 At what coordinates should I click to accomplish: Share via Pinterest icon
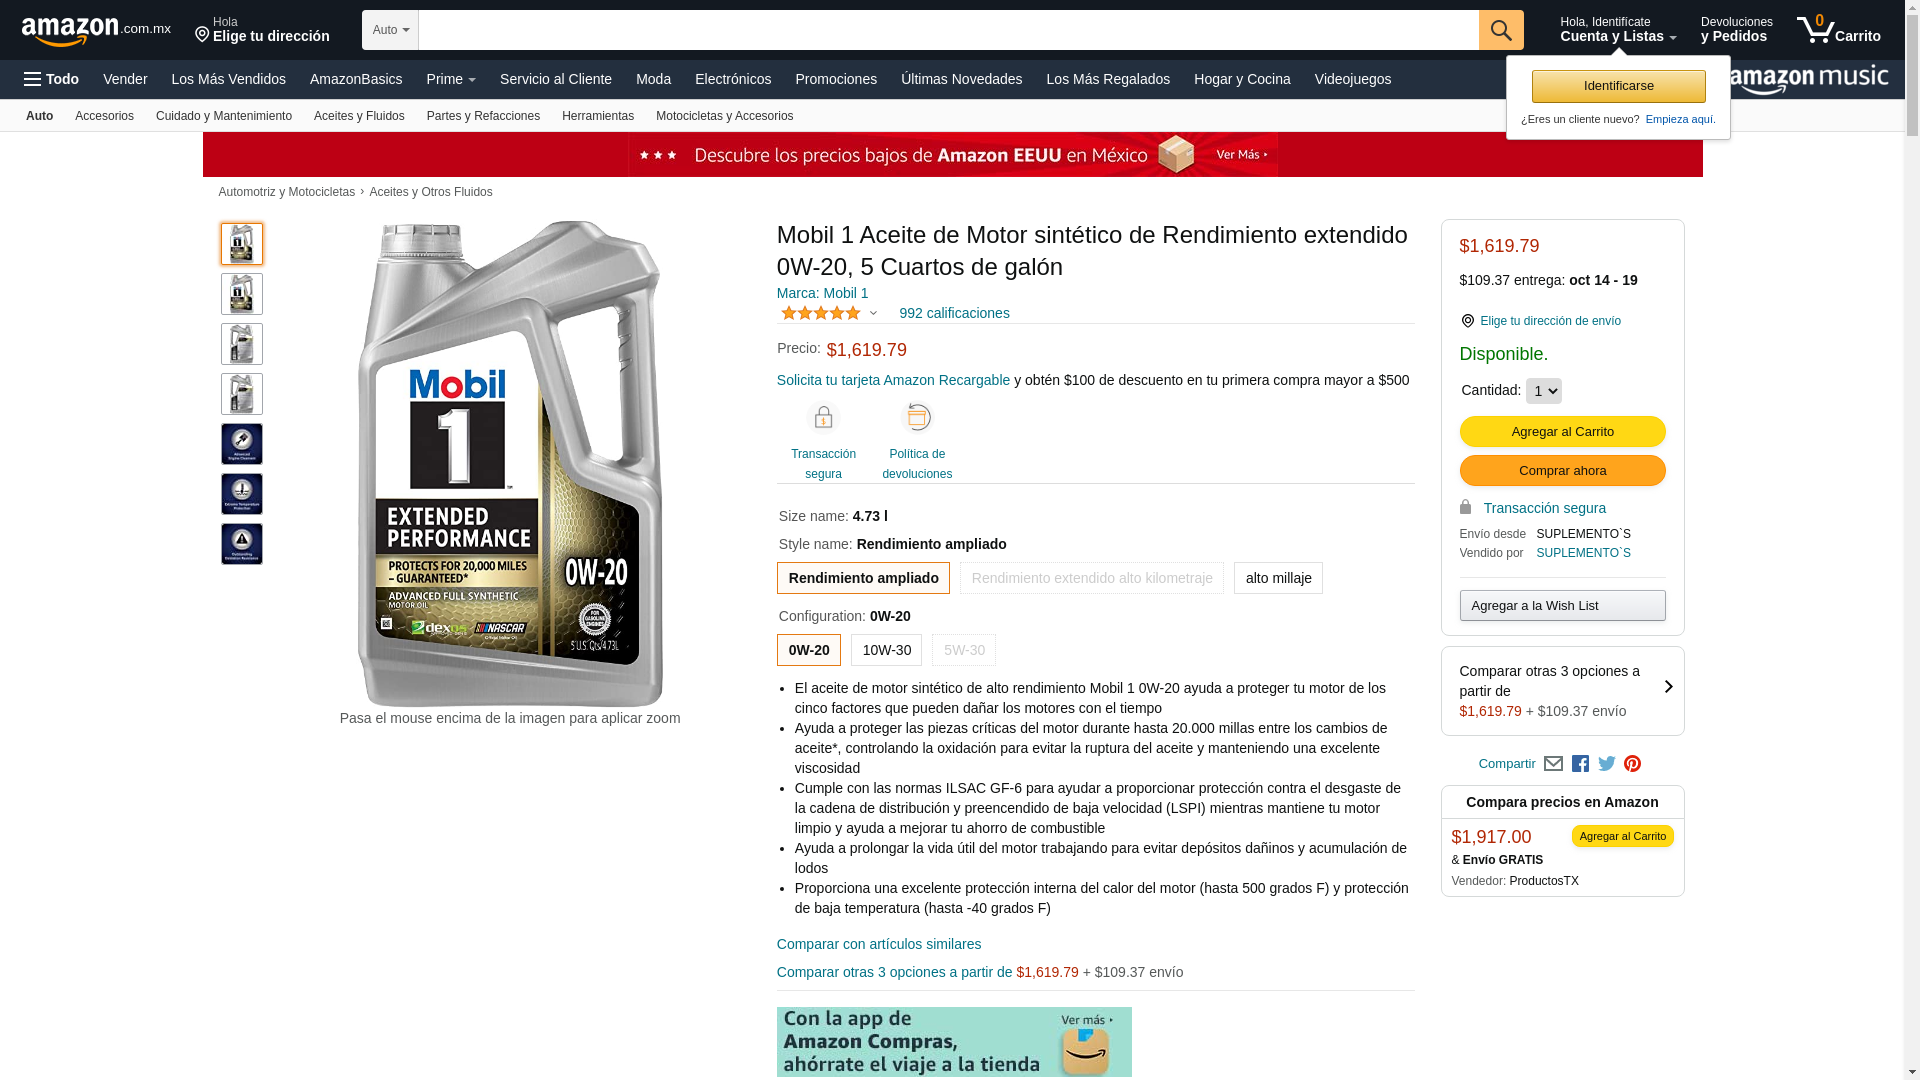click(1633, 764)
